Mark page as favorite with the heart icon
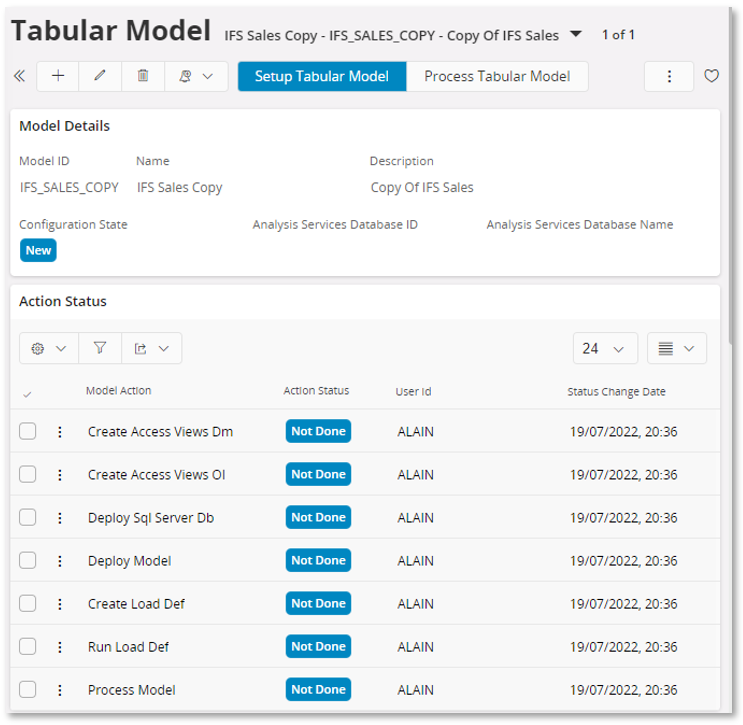This screenshot has width=743, height=725. point(711,76)
